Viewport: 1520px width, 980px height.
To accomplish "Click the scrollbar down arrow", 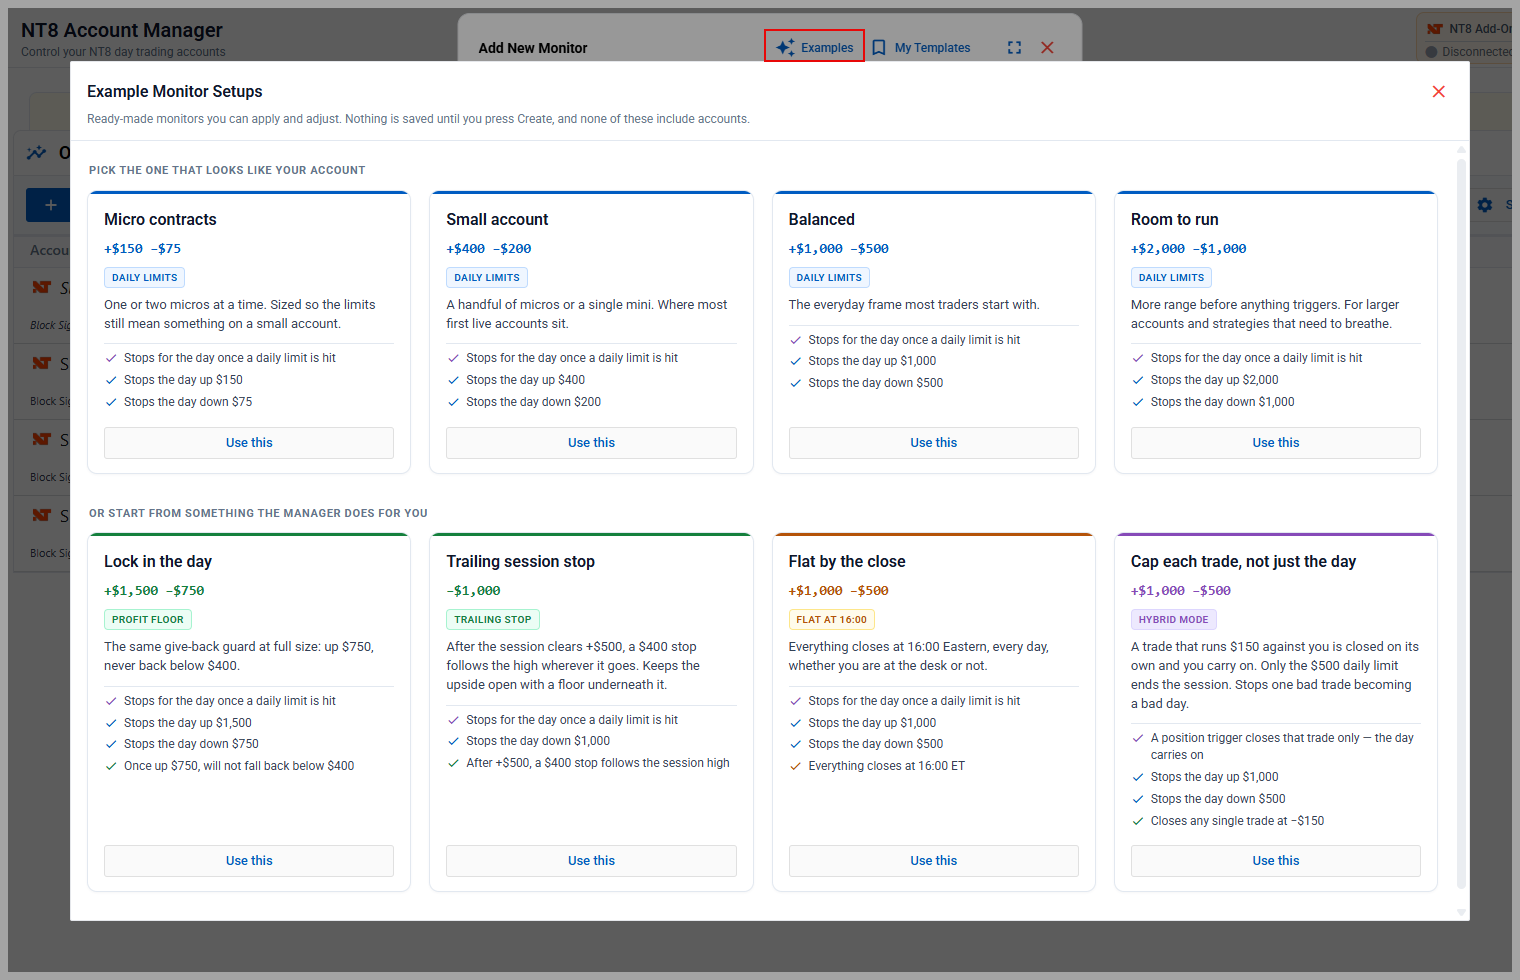I will coord(1461,912).
